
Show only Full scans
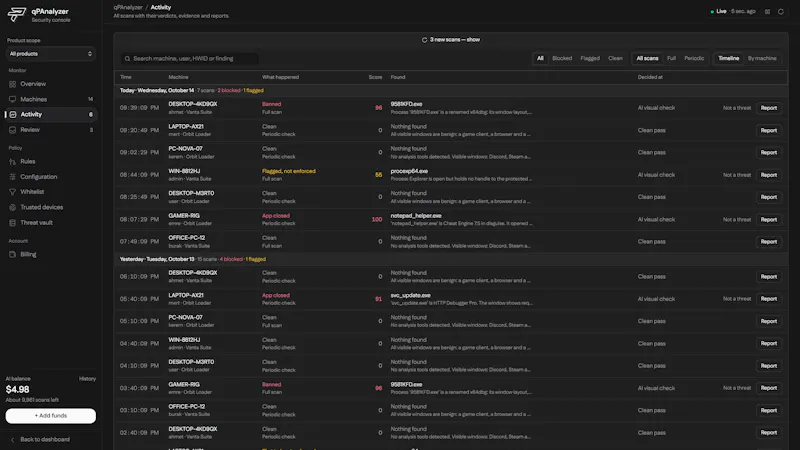(x=671, y=58)
